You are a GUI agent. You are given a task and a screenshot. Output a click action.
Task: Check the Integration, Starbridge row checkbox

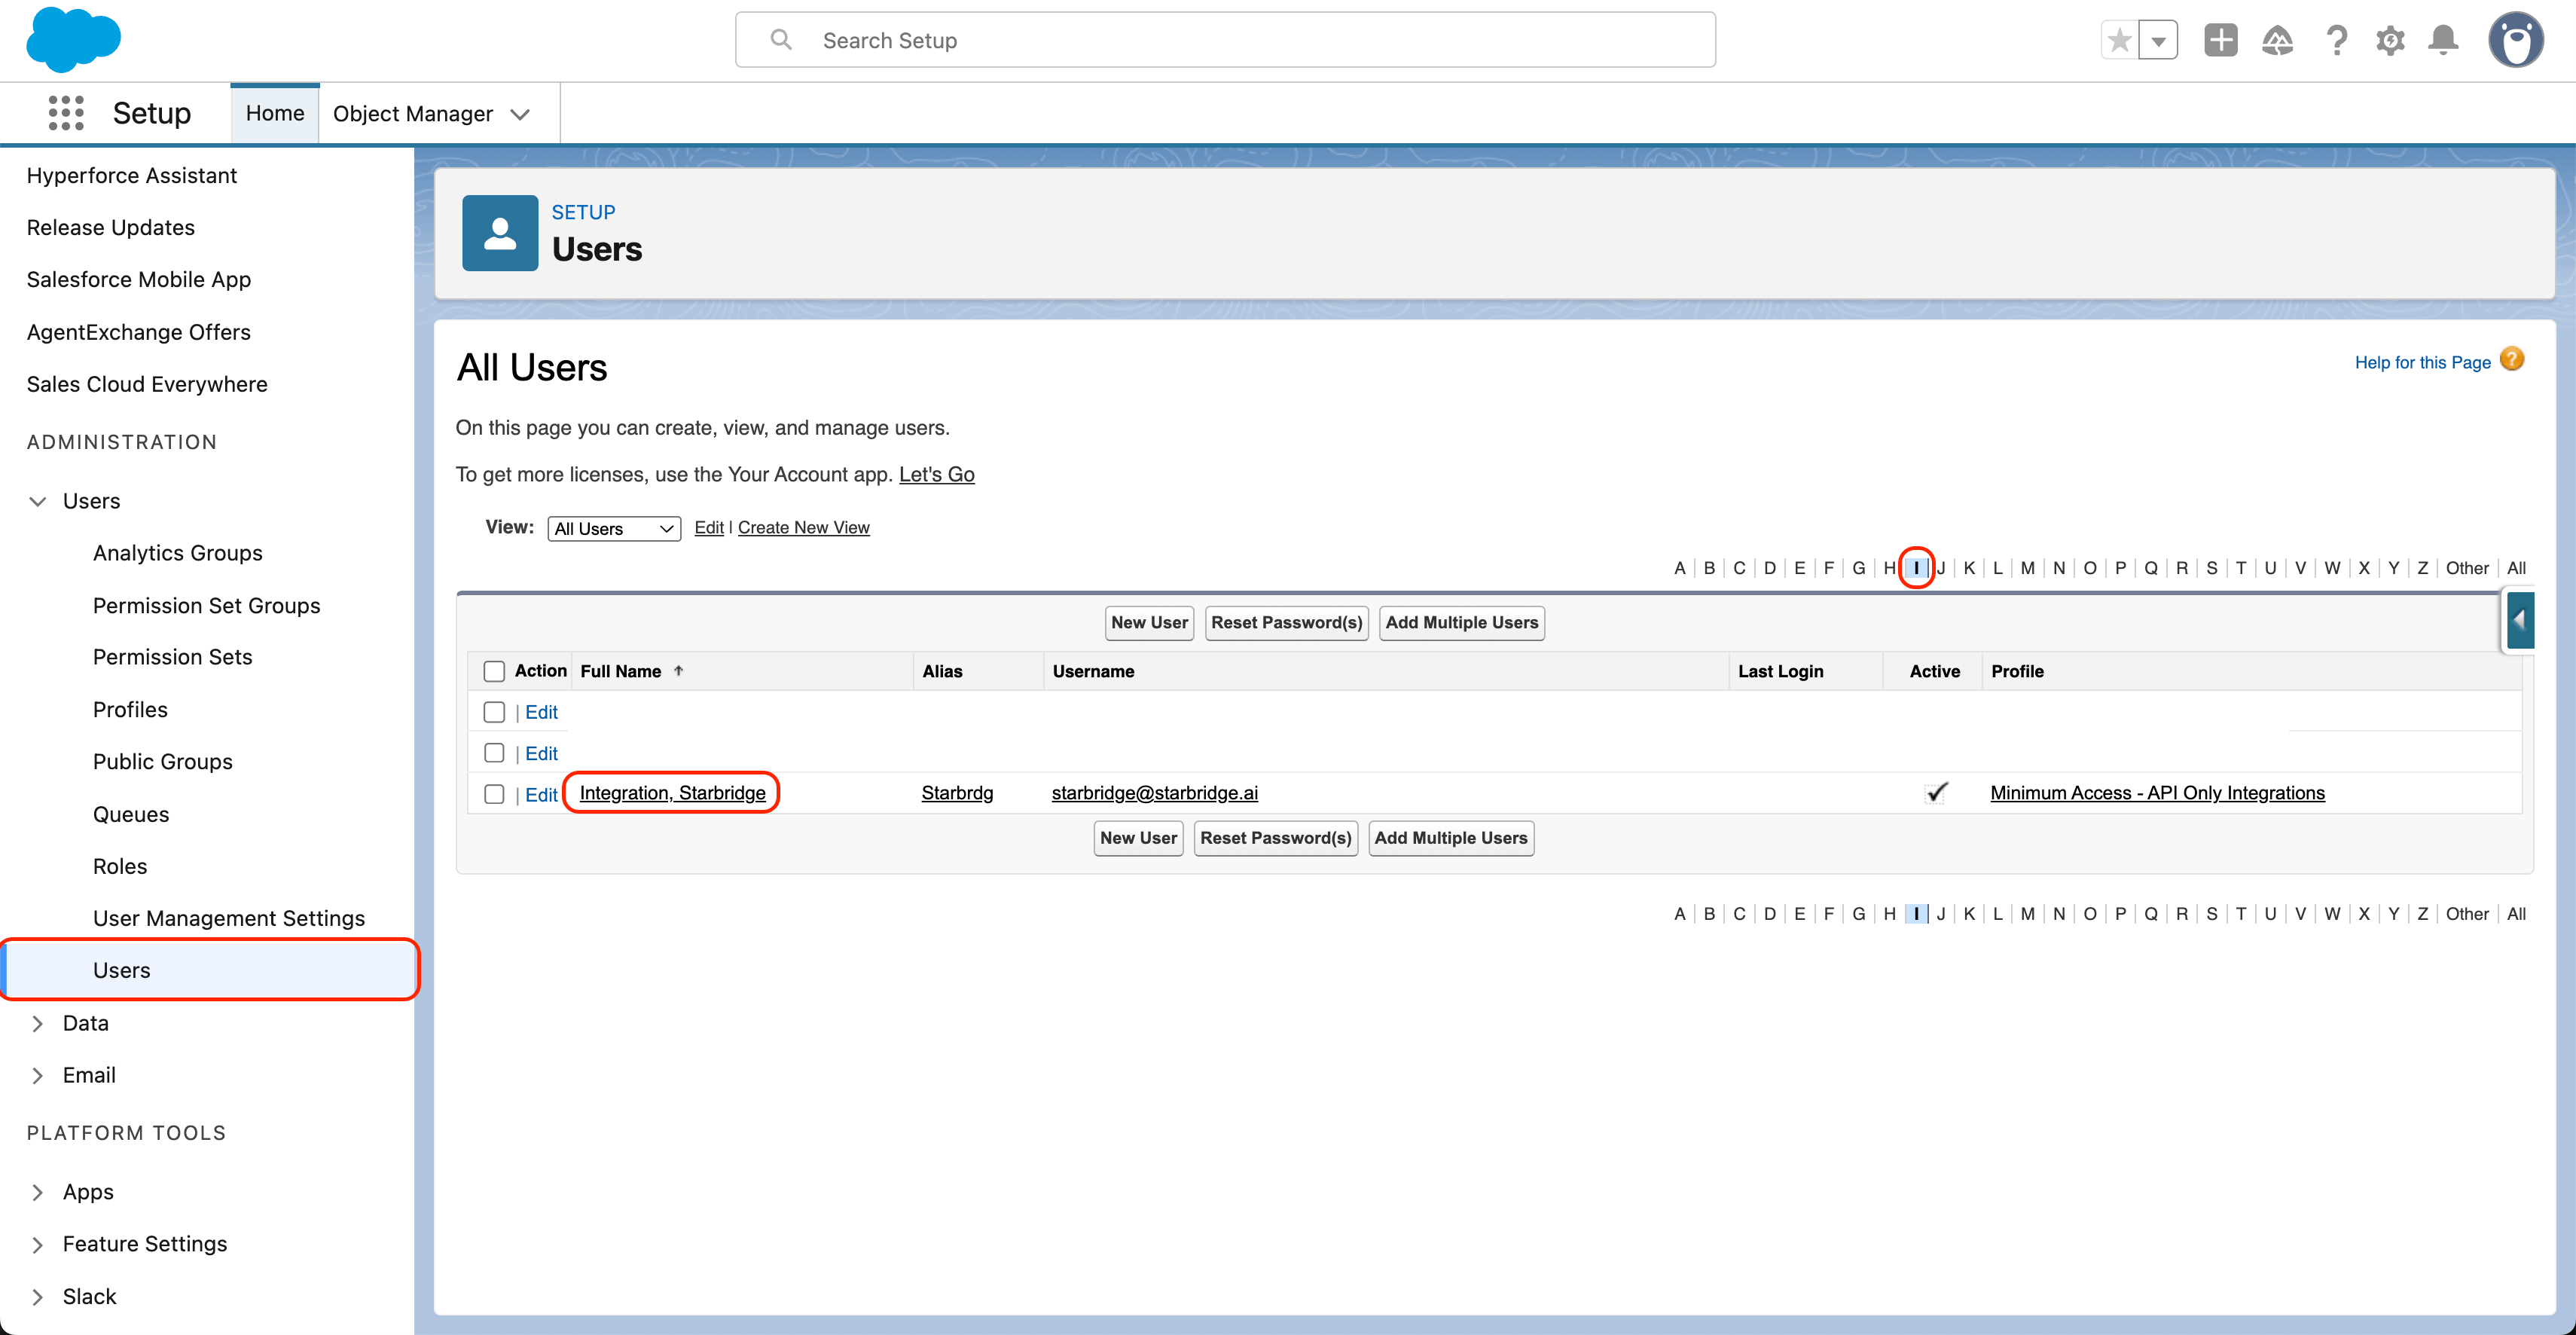tap(494, 794)
